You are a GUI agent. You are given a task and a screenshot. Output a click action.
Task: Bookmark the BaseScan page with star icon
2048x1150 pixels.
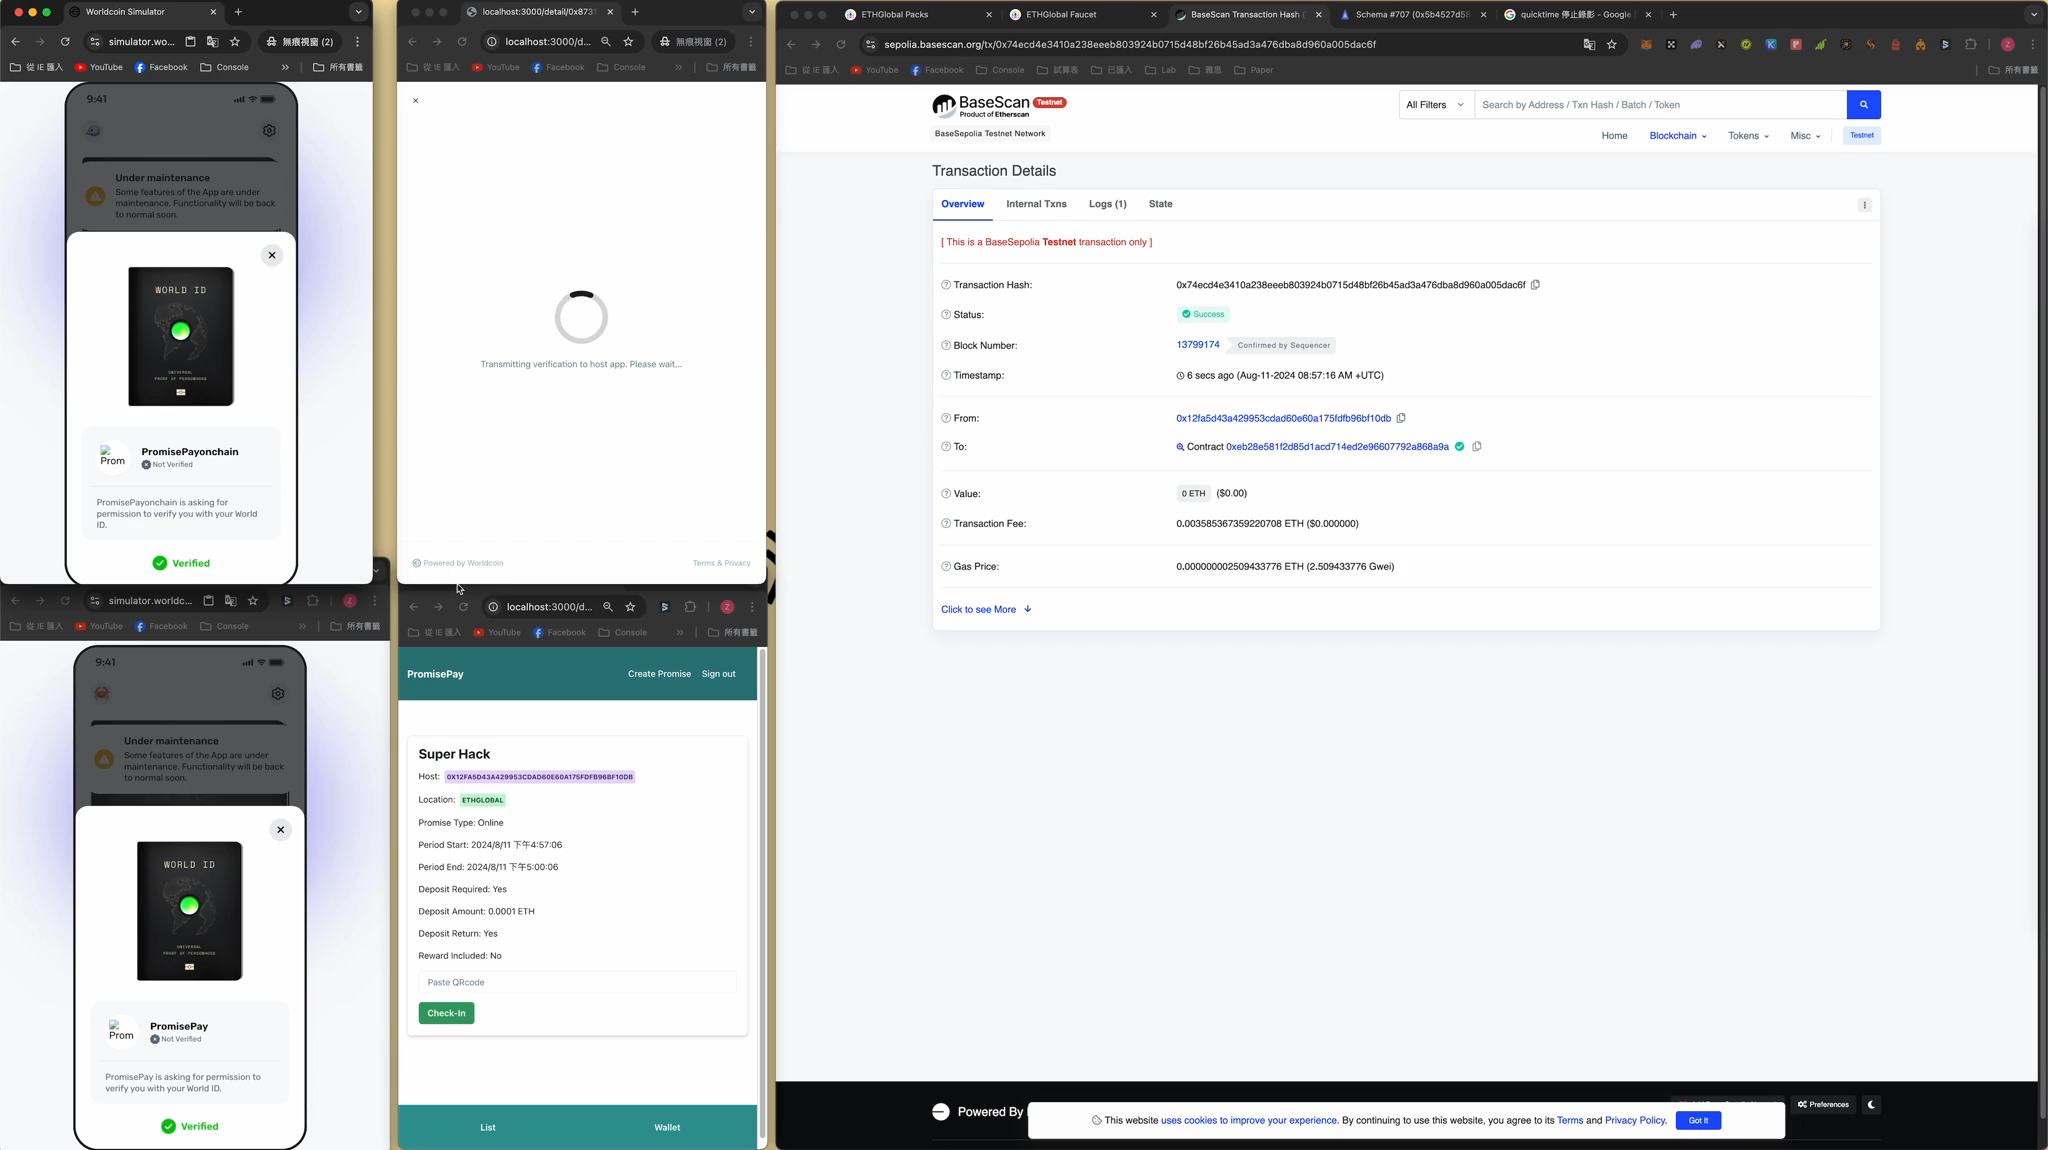1612,44
